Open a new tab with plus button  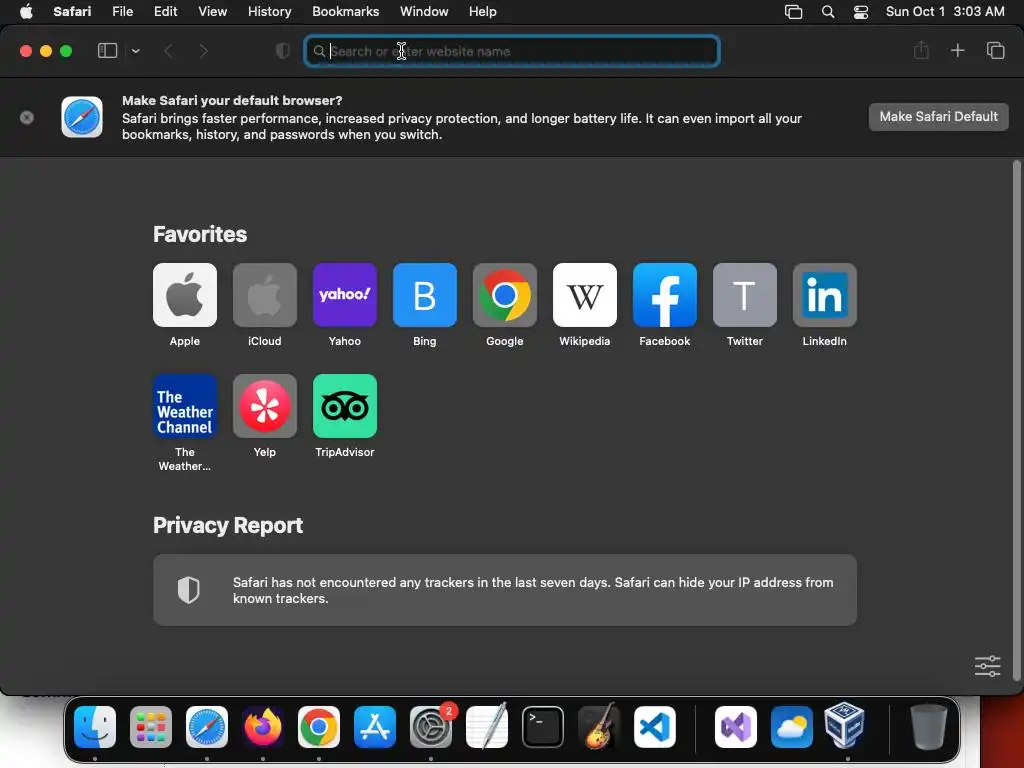coord(957,50)
